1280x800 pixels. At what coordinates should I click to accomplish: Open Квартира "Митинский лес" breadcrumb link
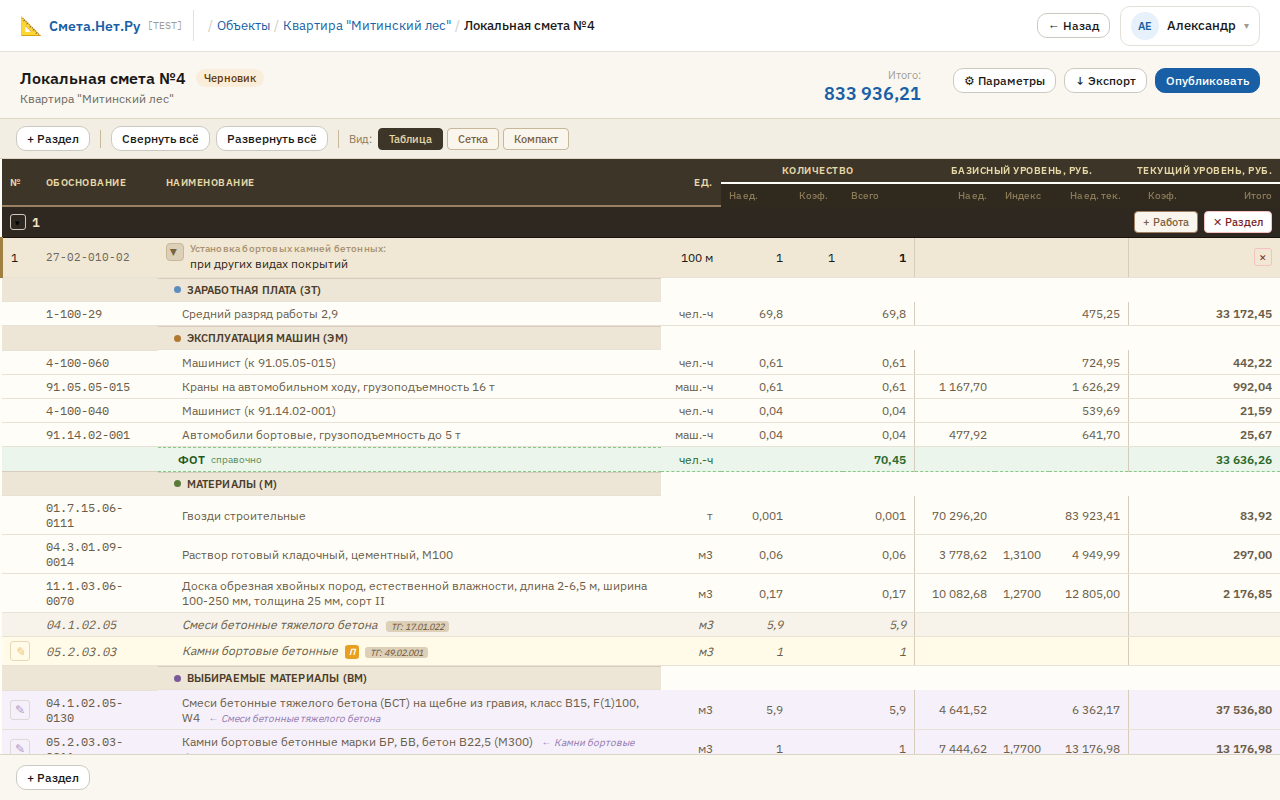366,26
